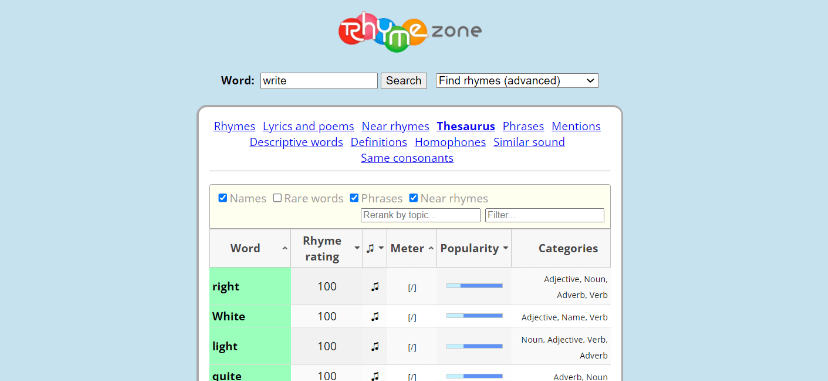
Task: Open the Similar sound link
Action: [529, 142]
